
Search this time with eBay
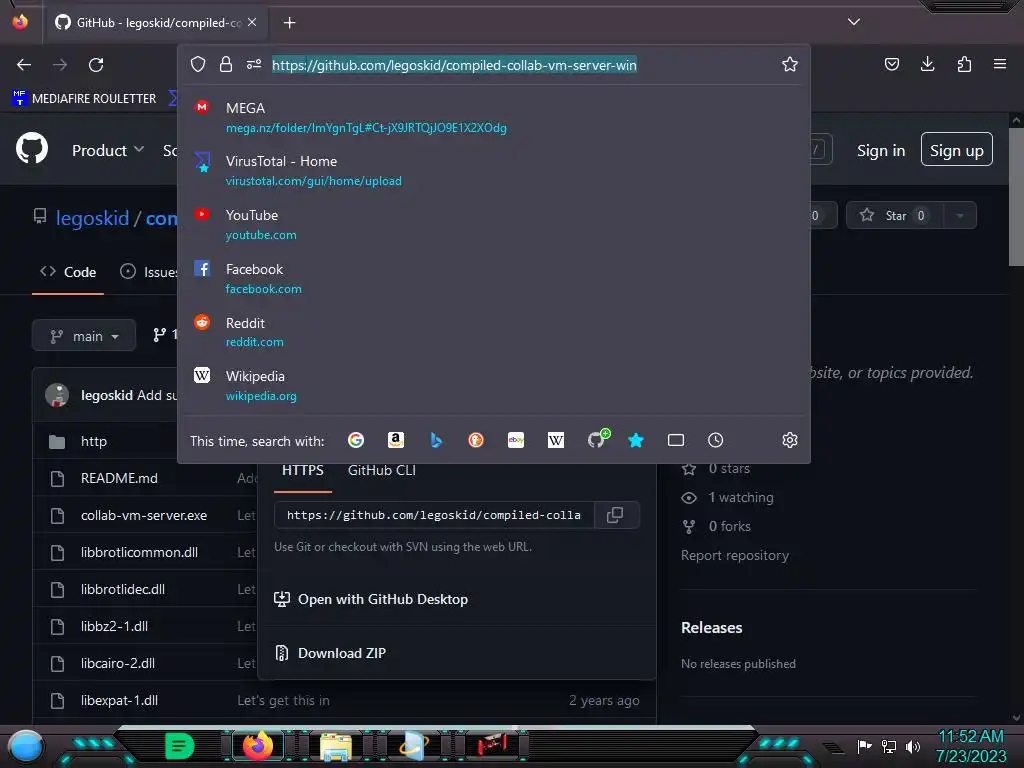[x=516, y=440]
